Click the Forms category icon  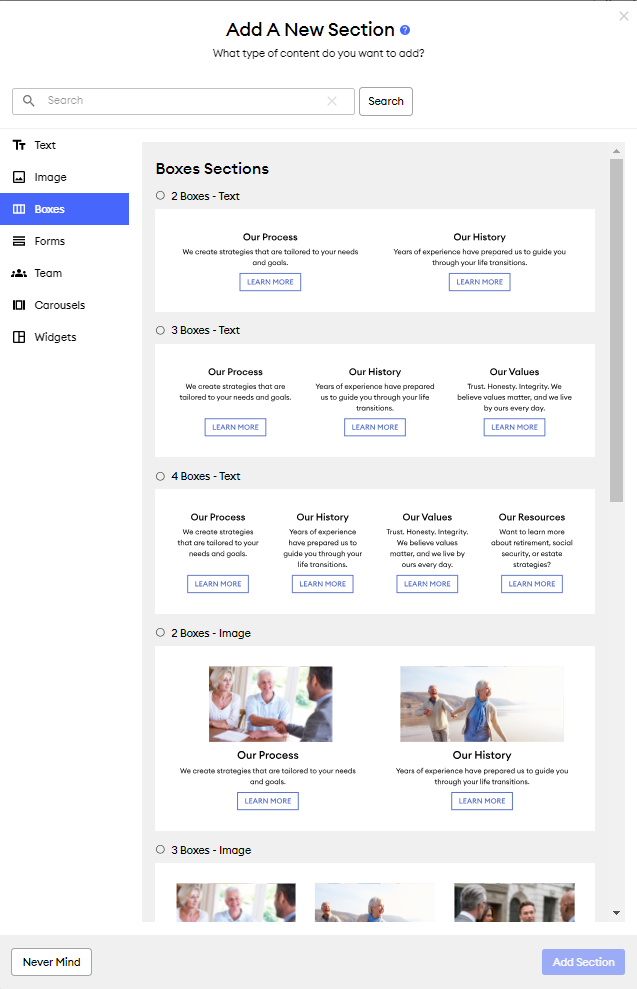tap(19, 241)
